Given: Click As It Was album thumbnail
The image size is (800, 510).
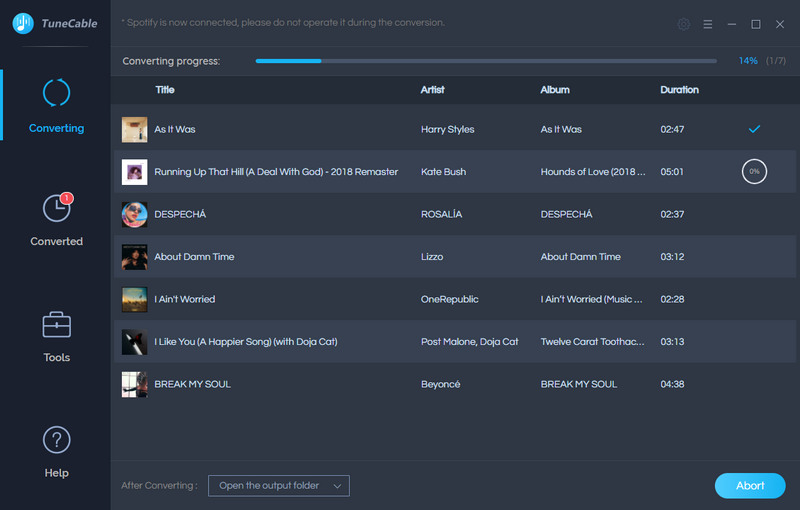Looking at the screenshot, I should (x=135, y=130).
